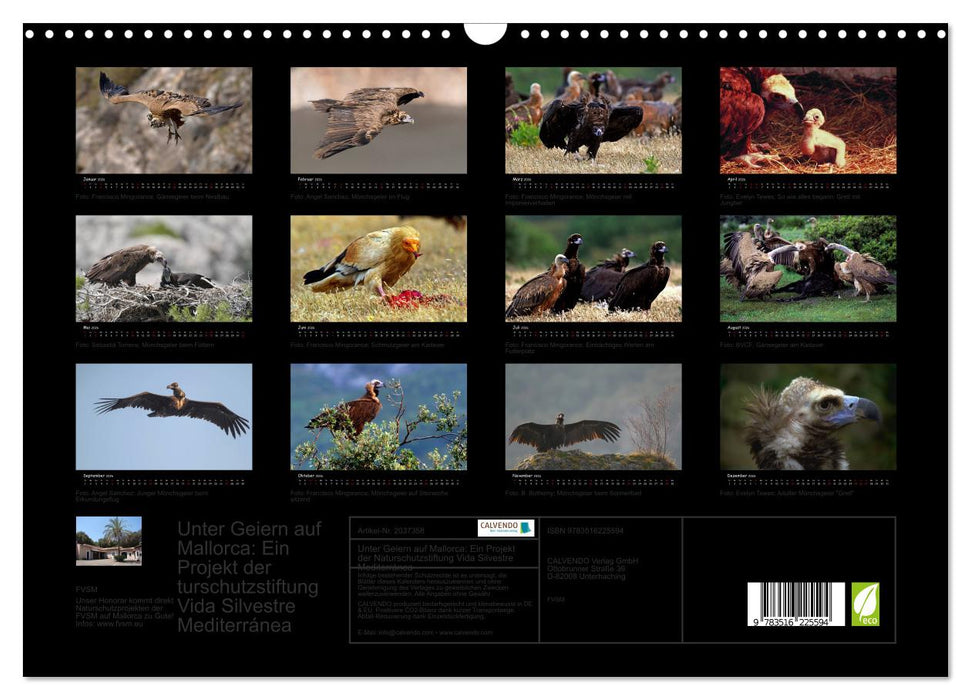Click the ISBN number text

[585, 530]
